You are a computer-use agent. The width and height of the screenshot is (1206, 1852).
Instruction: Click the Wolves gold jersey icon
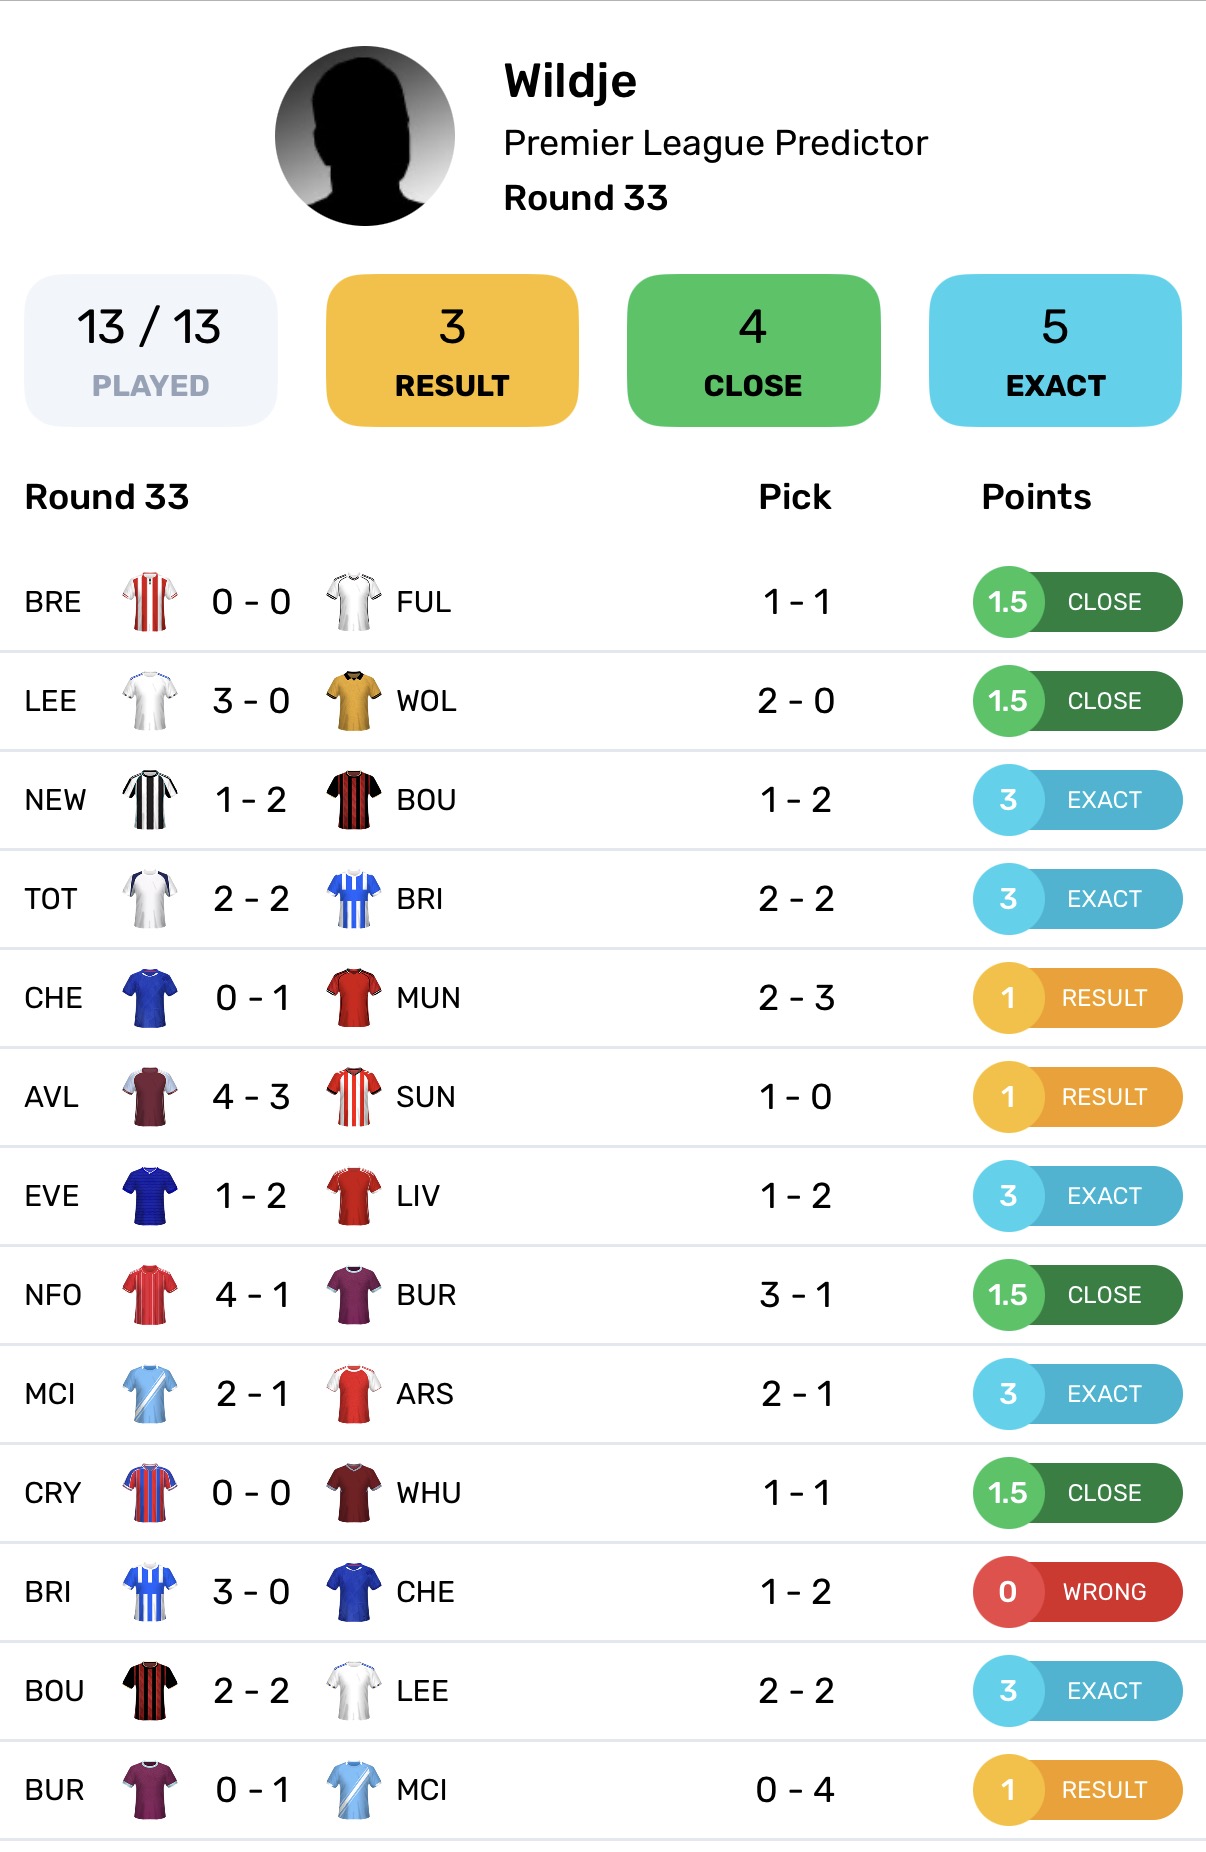click(354, 701)
